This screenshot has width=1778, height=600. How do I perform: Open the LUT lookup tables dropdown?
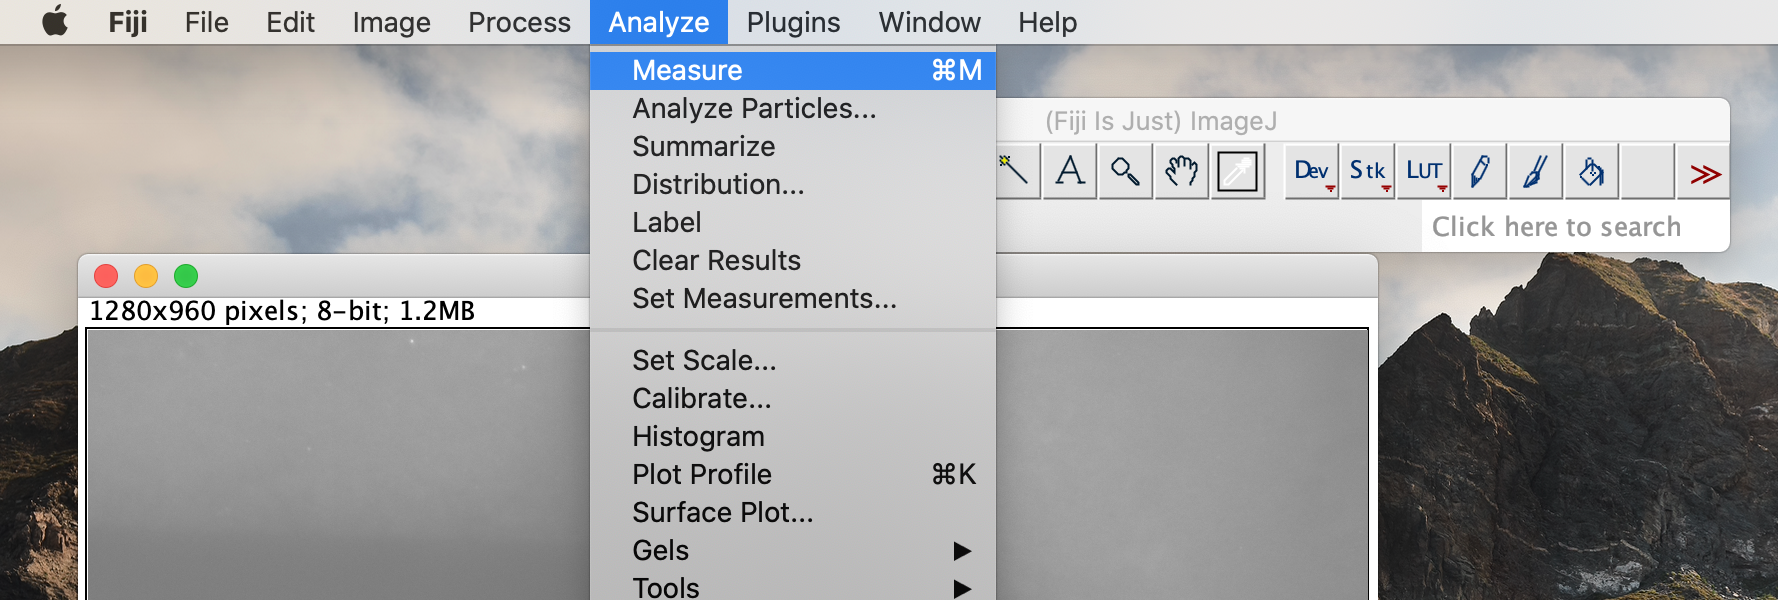pyautogui.click(x=1424, y=171)
